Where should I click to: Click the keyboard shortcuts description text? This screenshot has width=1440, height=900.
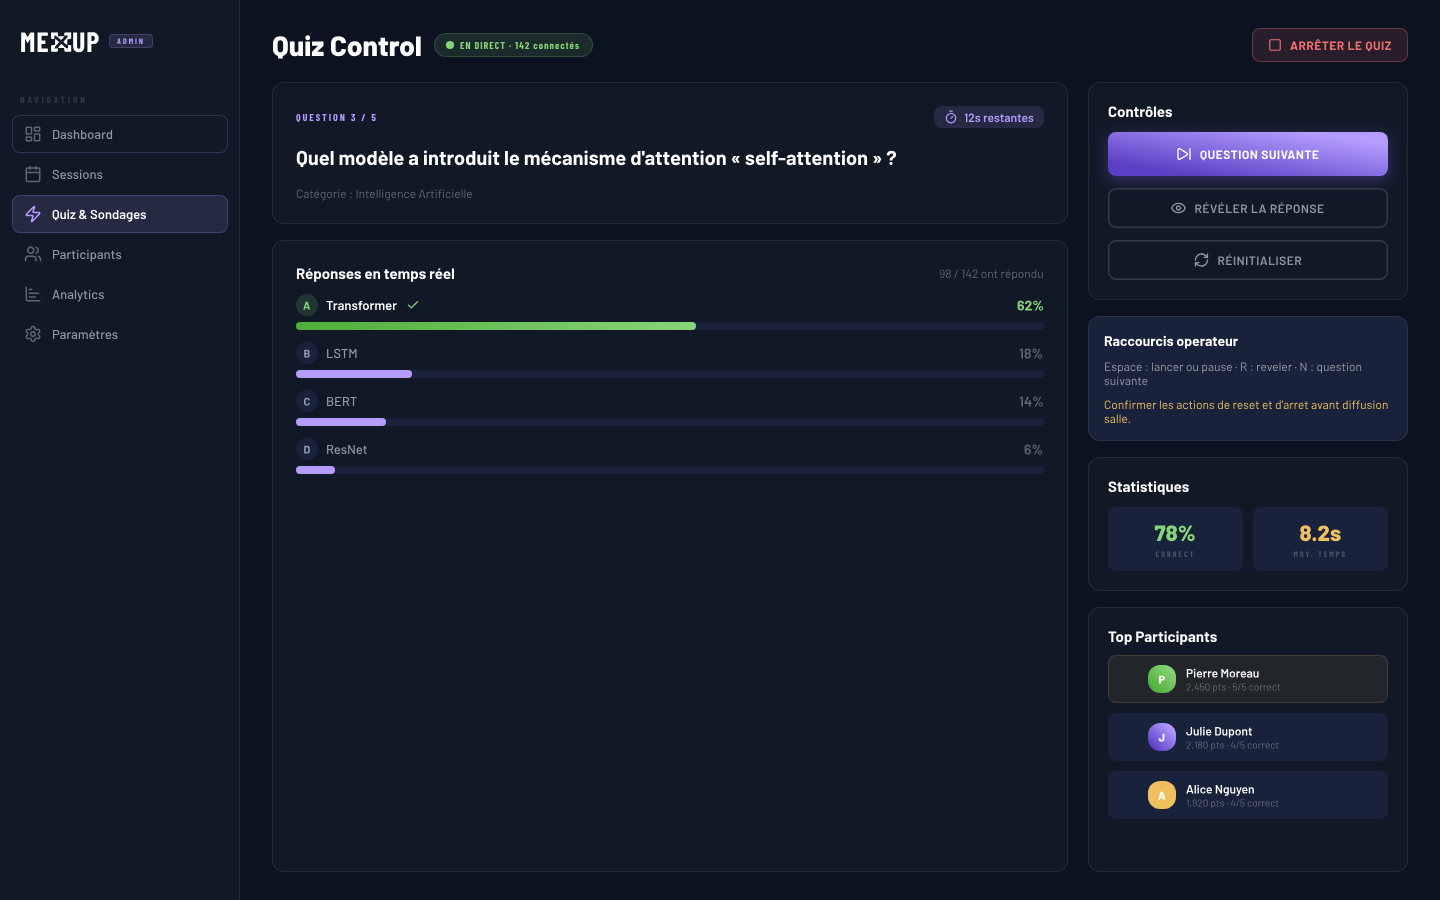coord(1233,374)
